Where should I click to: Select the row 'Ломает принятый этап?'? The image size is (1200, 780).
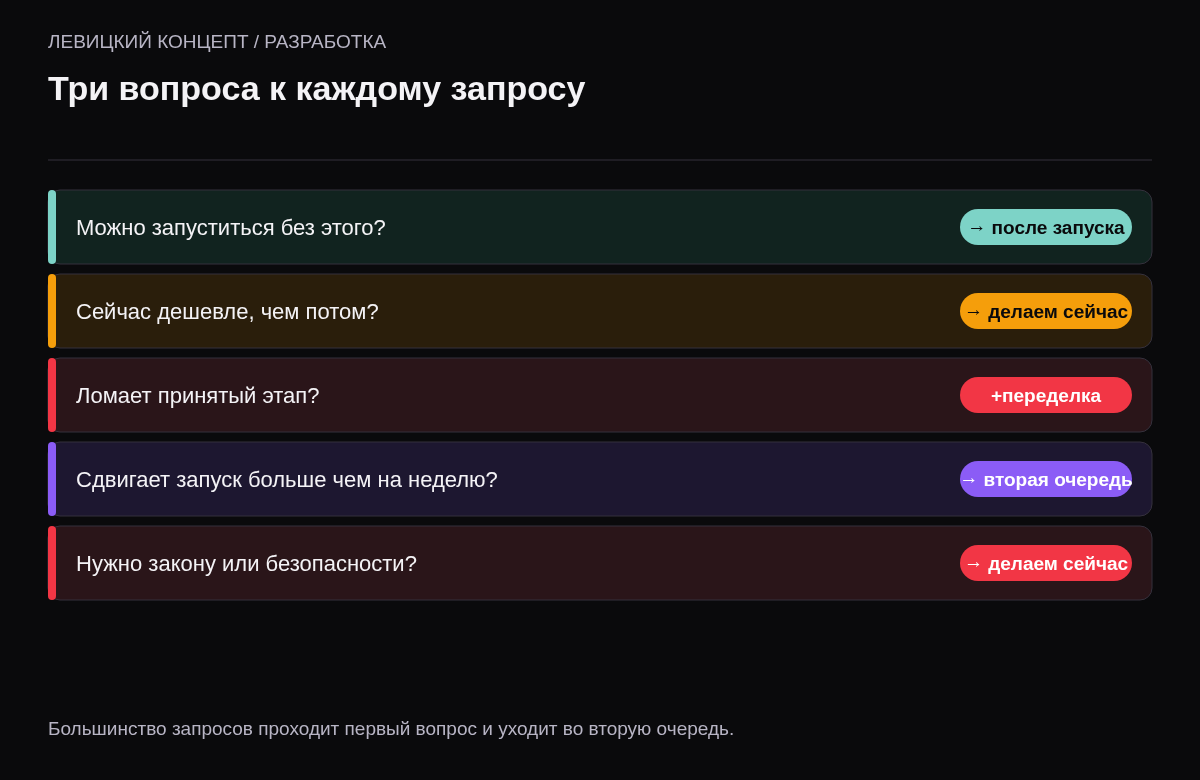coord(600,395)
